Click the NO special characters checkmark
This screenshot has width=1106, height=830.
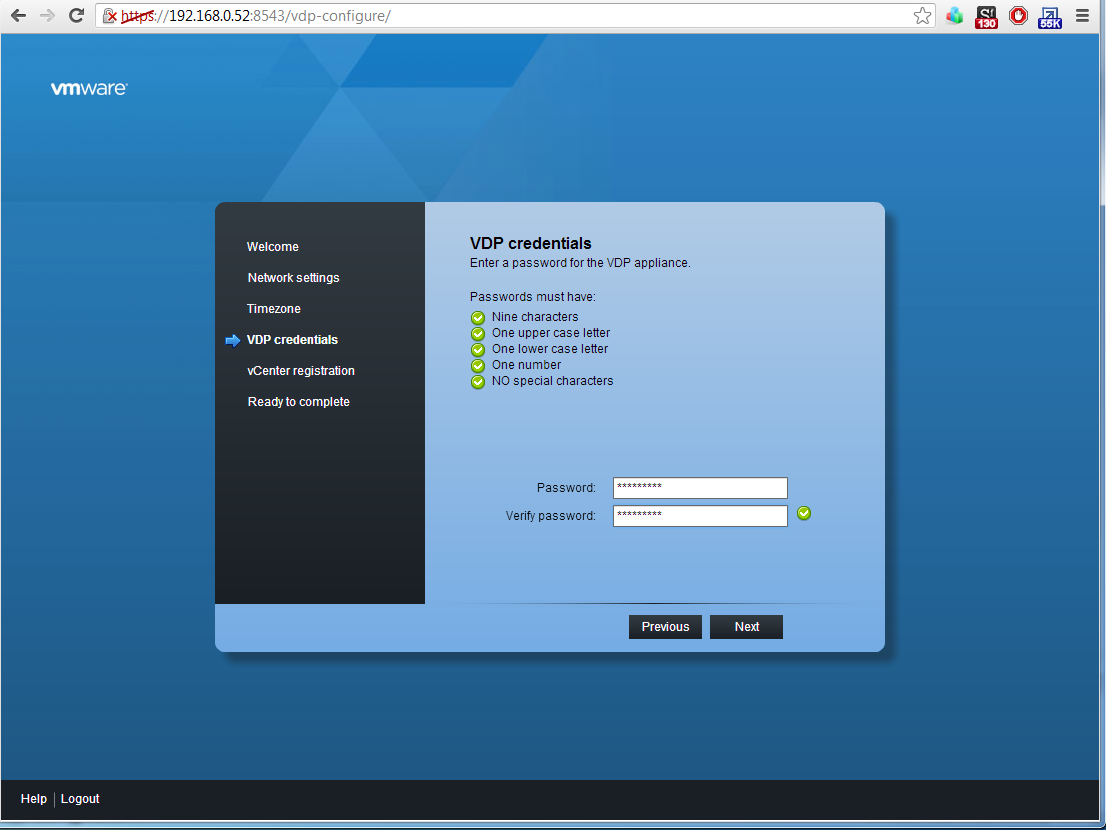pos(478,382)
